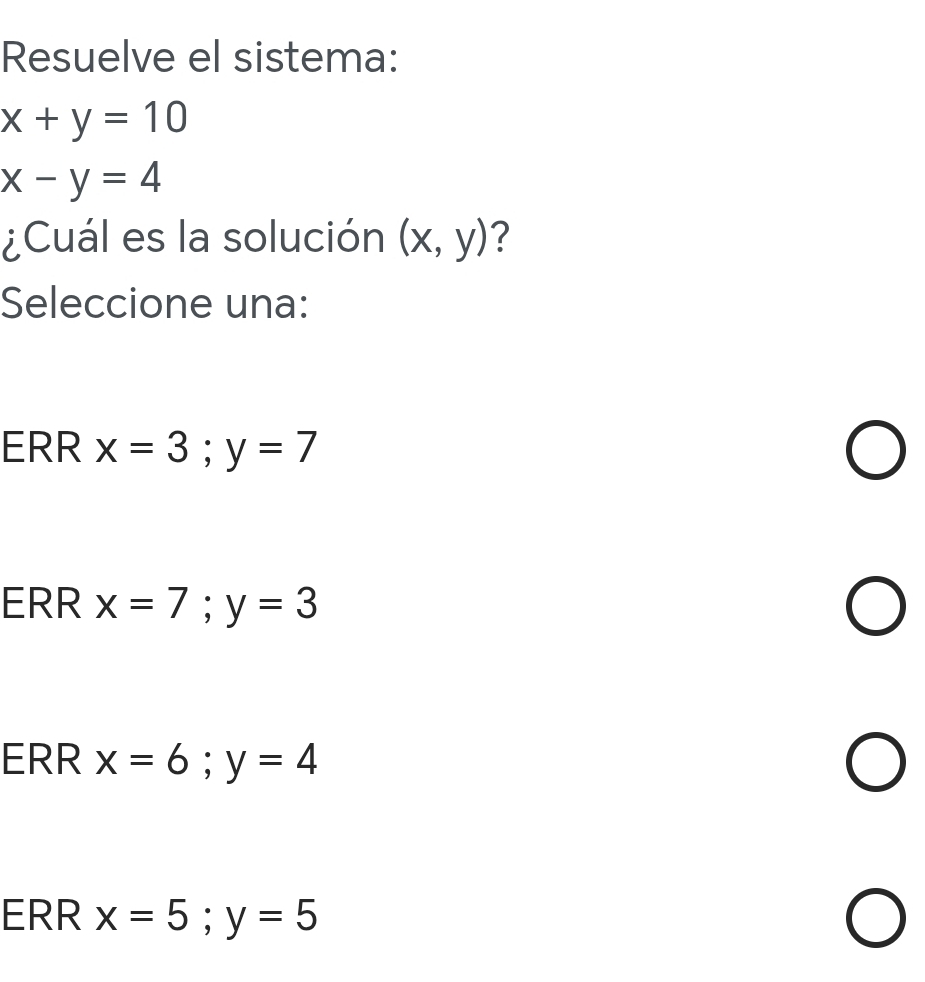The width and height of the screenshot is (925, 982).
Task: Click the 'Seleccione una:' prompt text
Action: (x=155, y=303)
